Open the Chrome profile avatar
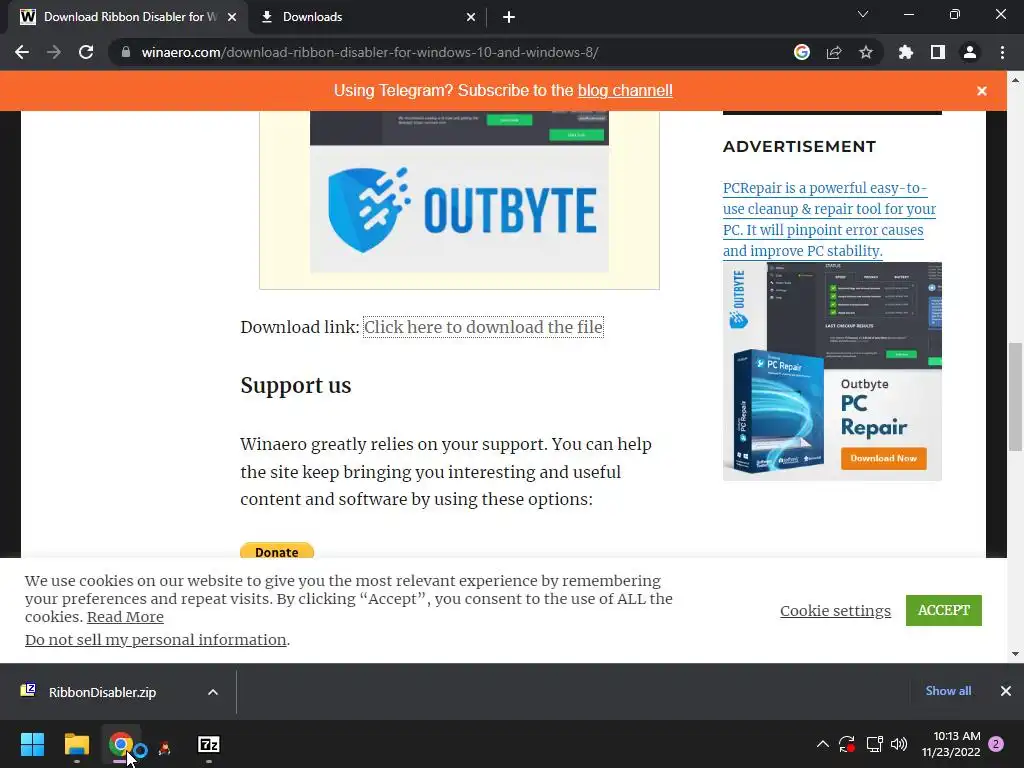The image size is (1024, 768). (x=970, y=52)
